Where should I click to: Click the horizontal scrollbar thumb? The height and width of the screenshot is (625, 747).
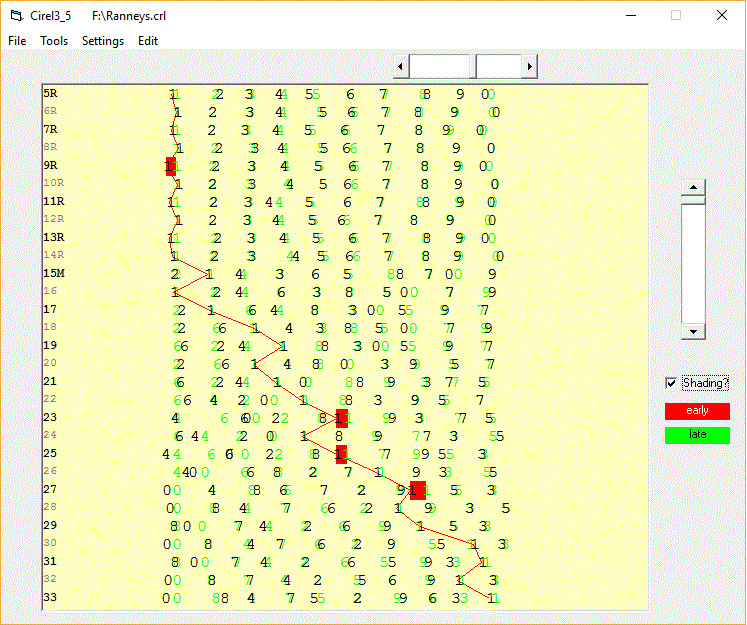473,66
